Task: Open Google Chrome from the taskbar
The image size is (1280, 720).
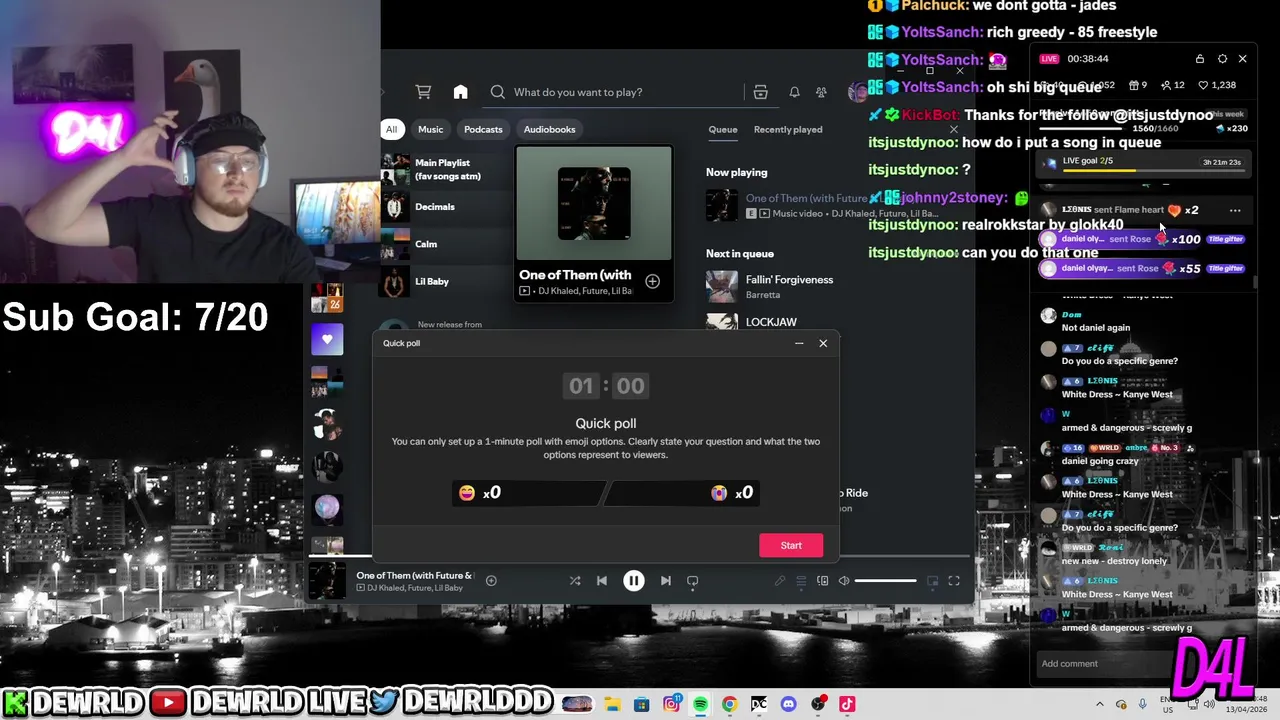Action: pyautogui.click(x=729, y=704)
